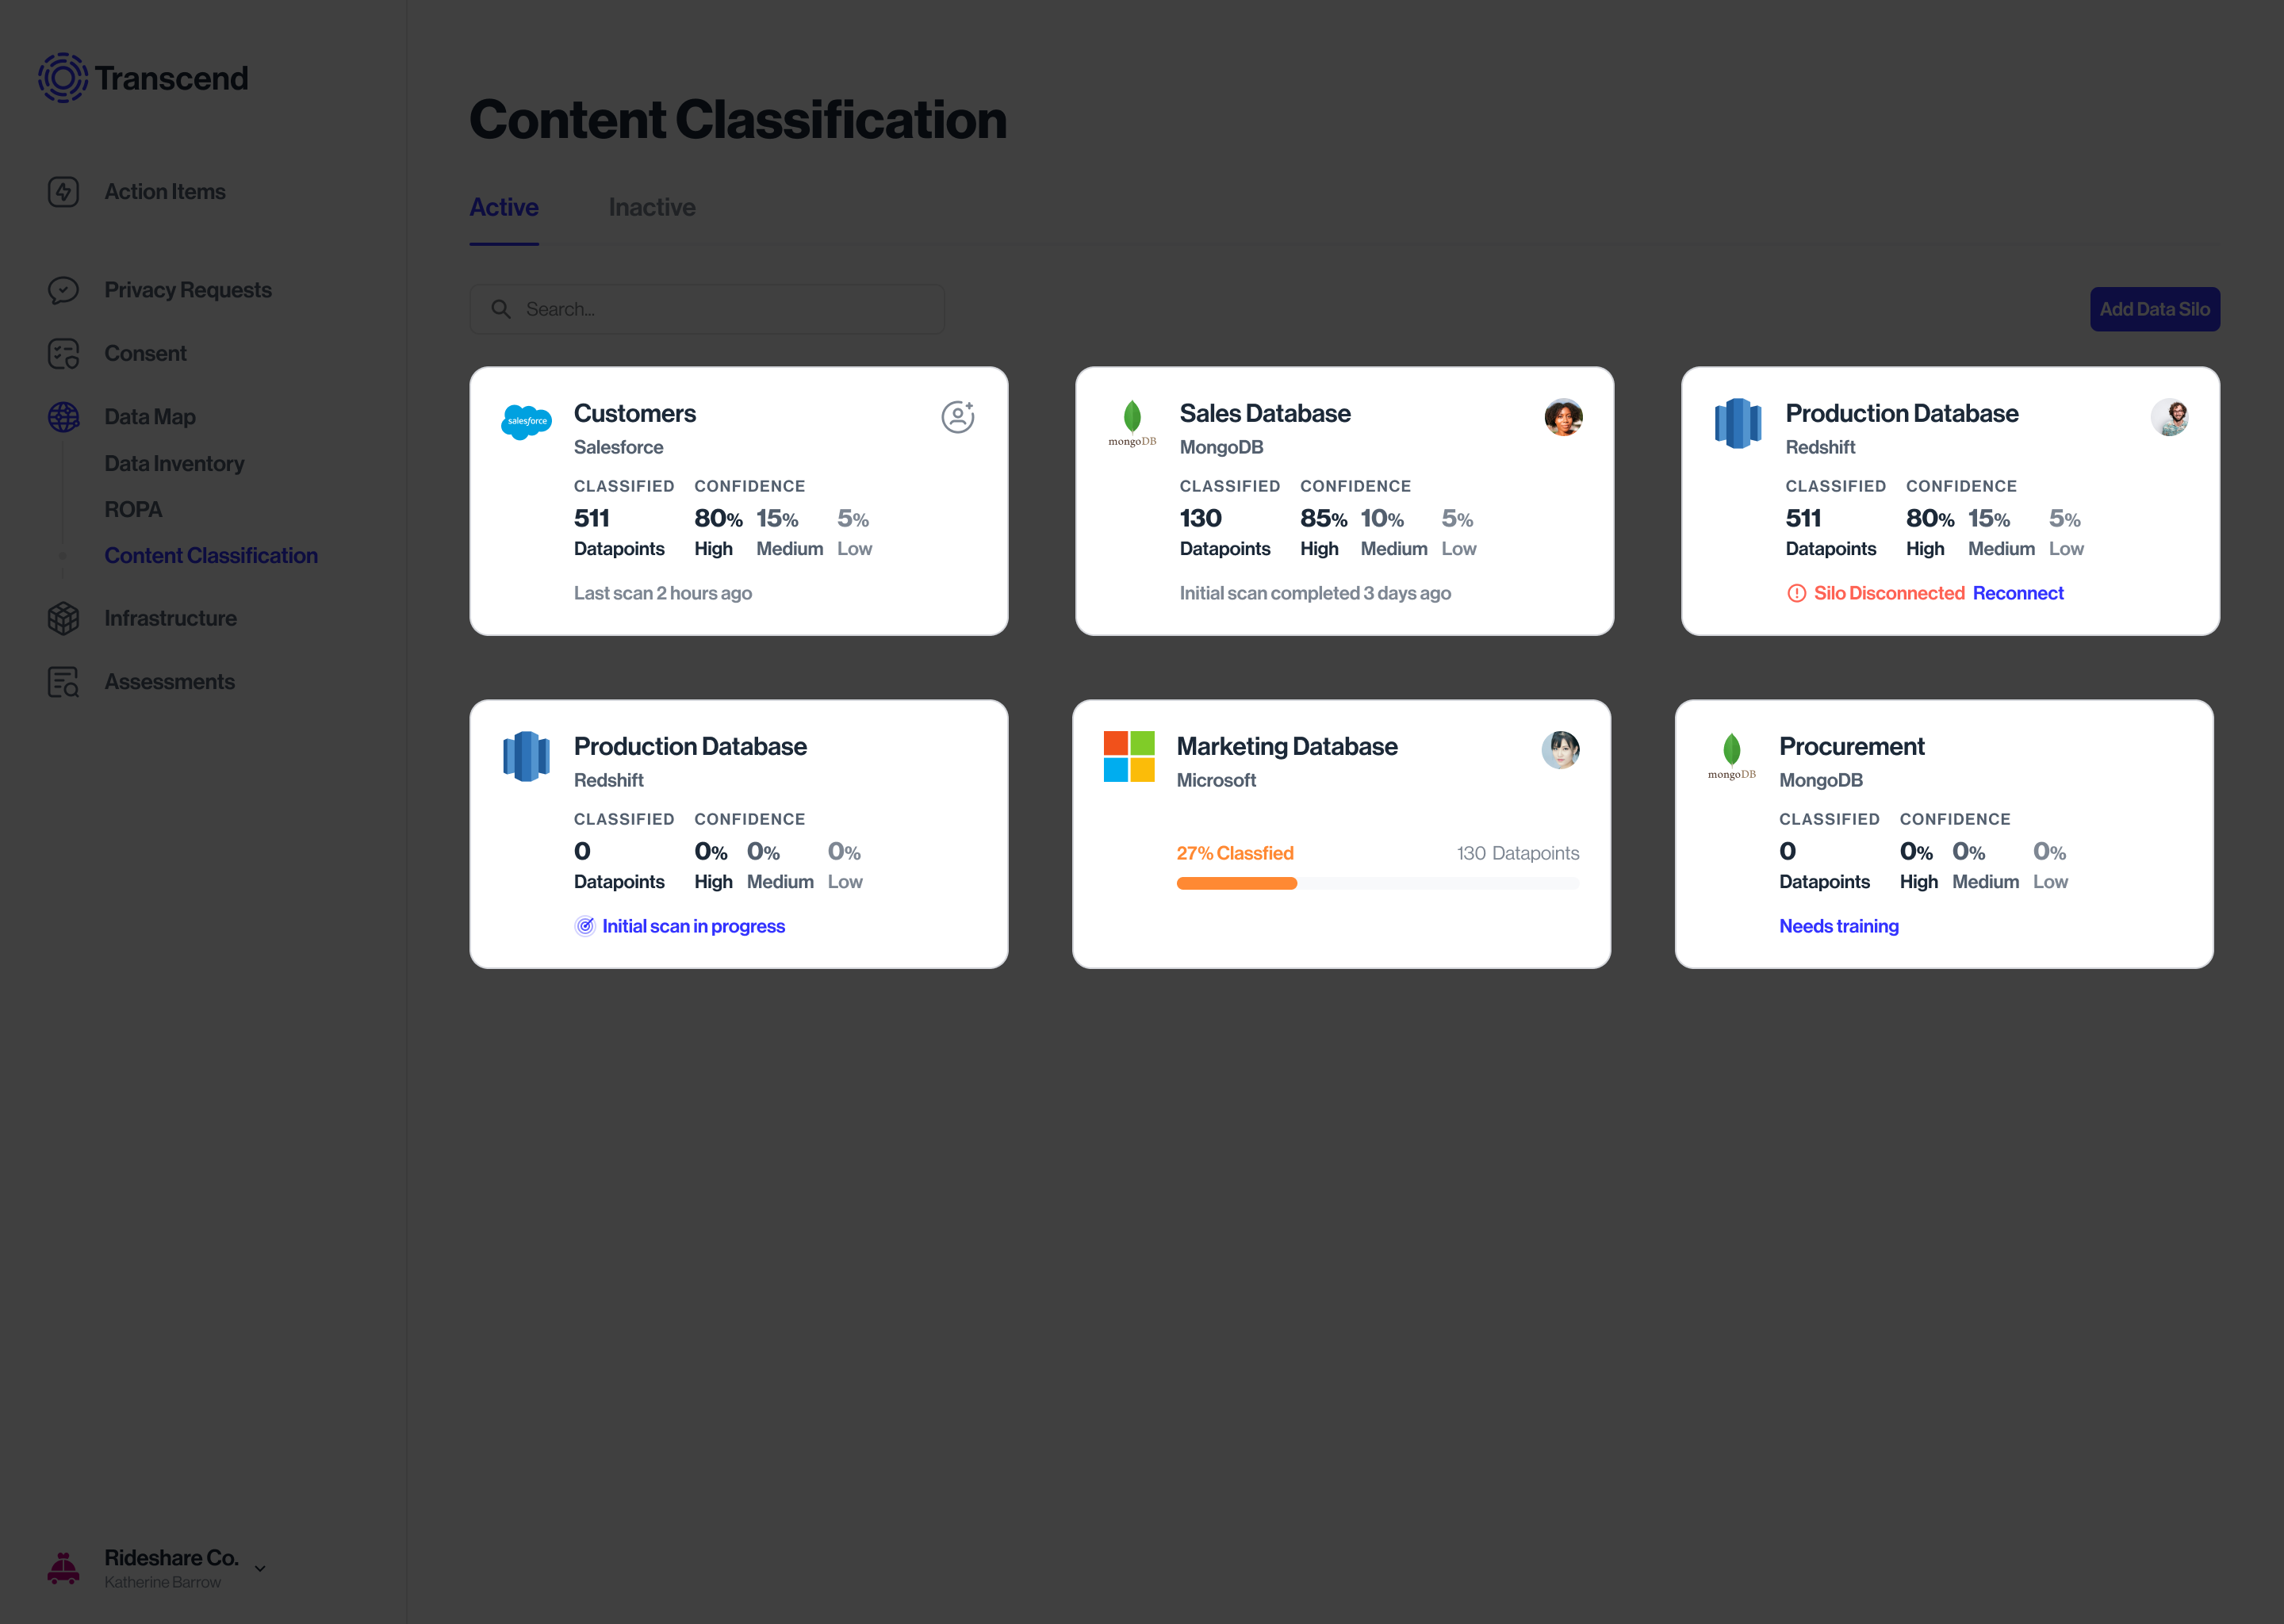
Task: Click the Assessments sidebar icon
Action: pyautogui.click(x=63, y=682)
